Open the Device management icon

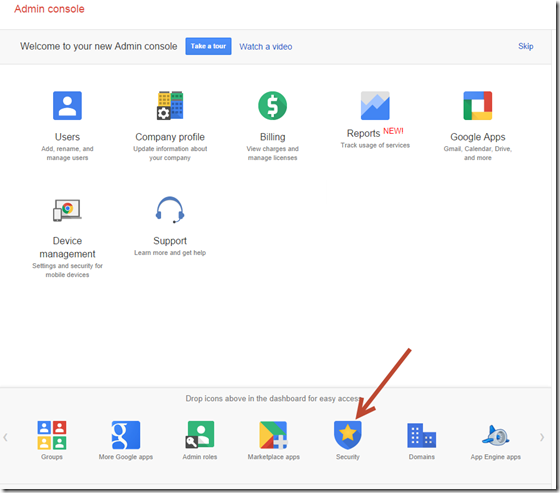click(x=67, y=210)
